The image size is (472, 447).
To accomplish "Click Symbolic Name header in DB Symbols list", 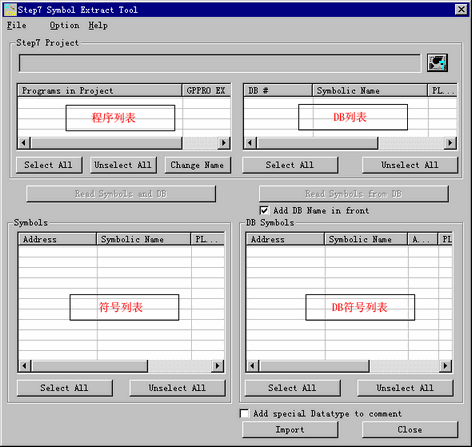I will [x=366, y=239].
